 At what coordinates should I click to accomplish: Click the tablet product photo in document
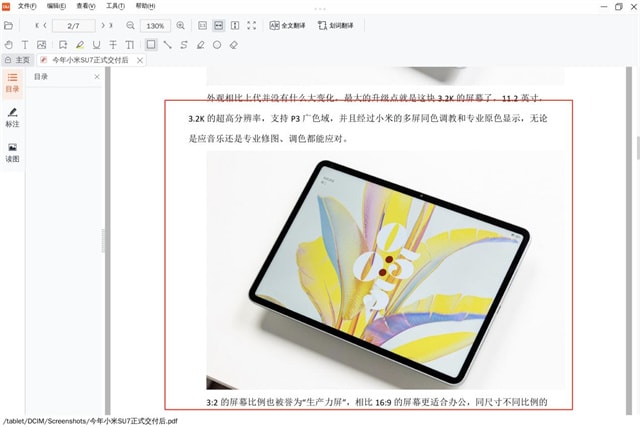[385, 270]
